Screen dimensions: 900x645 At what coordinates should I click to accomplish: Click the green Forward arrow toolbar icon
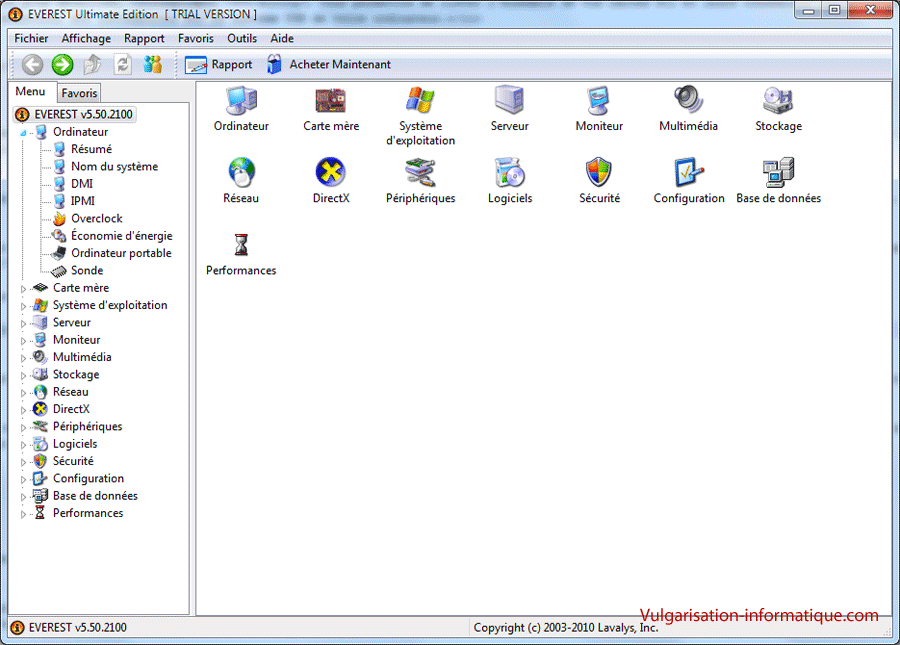pos(62,64)
